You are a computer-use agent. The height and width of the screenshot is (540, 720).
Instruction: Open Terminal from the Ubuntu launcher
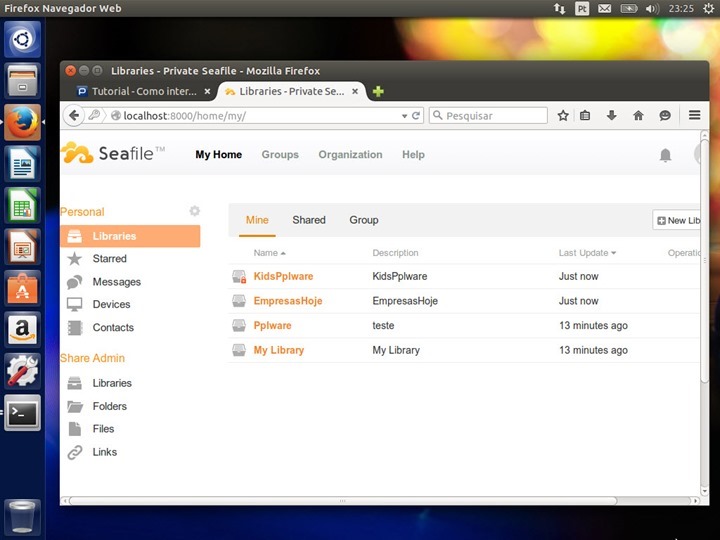click(x=22, y=413)
